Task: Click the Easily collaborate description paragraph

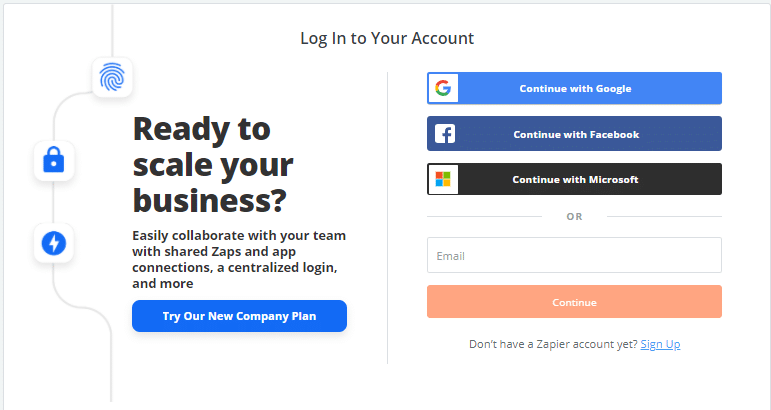Action: tap(239, 259)
